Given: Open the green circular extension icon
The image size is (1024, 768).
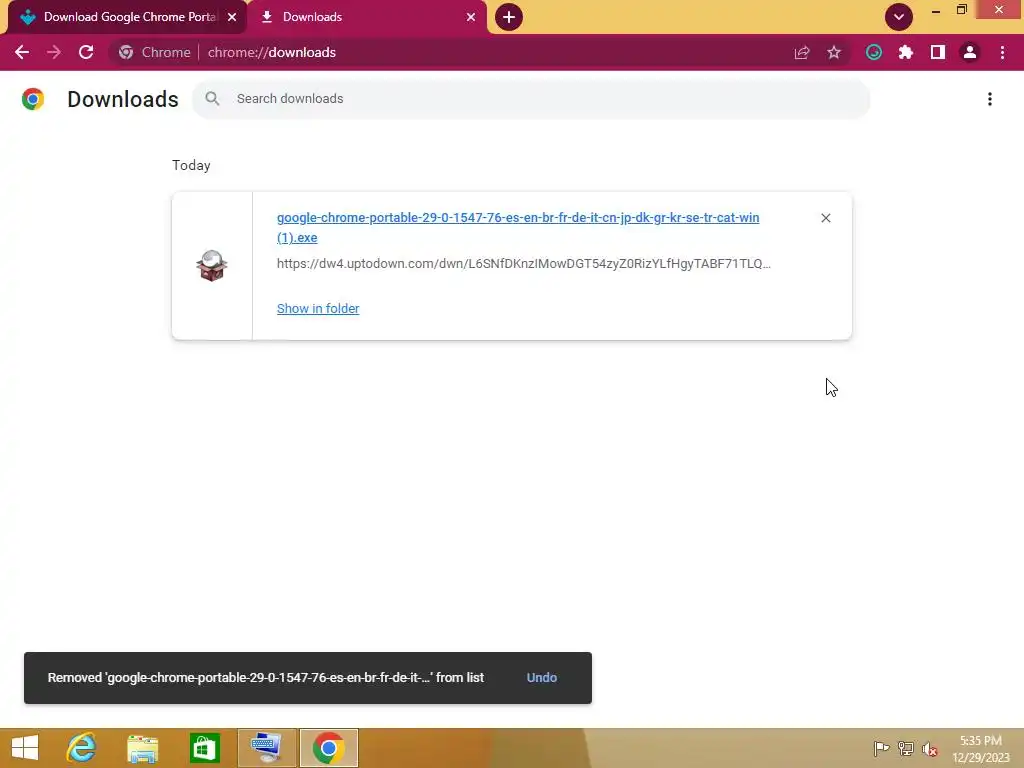Looking at the screenshot, I should 874,52.
